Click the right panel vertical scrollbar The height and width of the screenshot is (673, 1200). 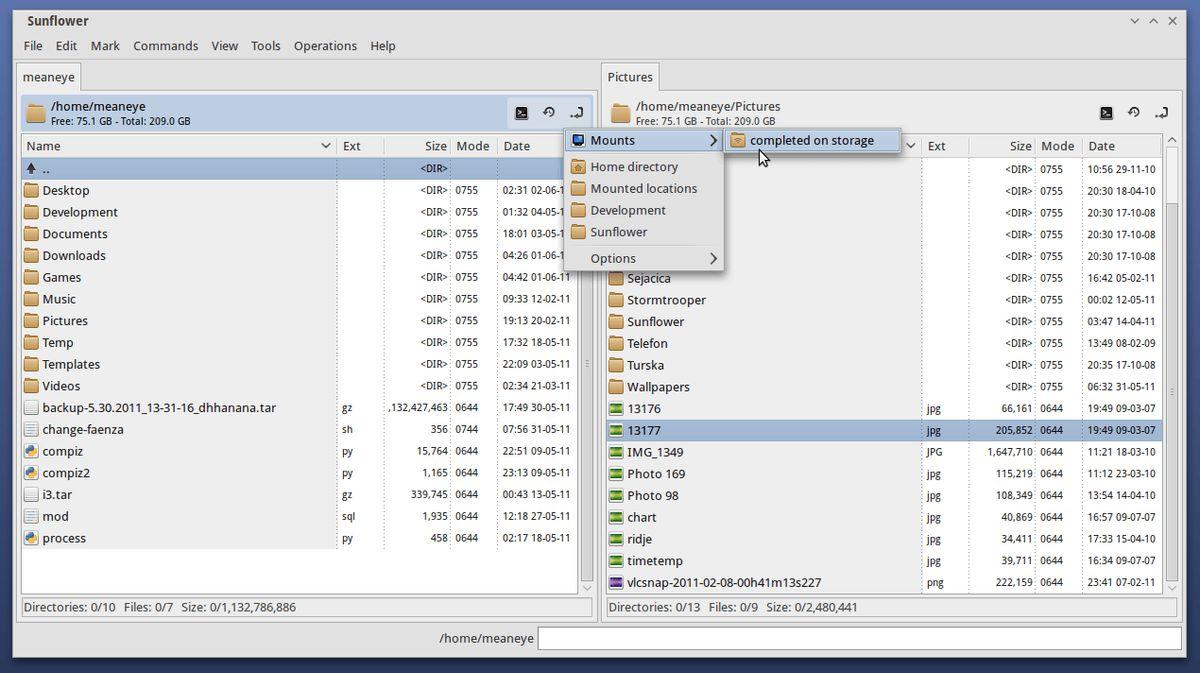coord(1172,300)
